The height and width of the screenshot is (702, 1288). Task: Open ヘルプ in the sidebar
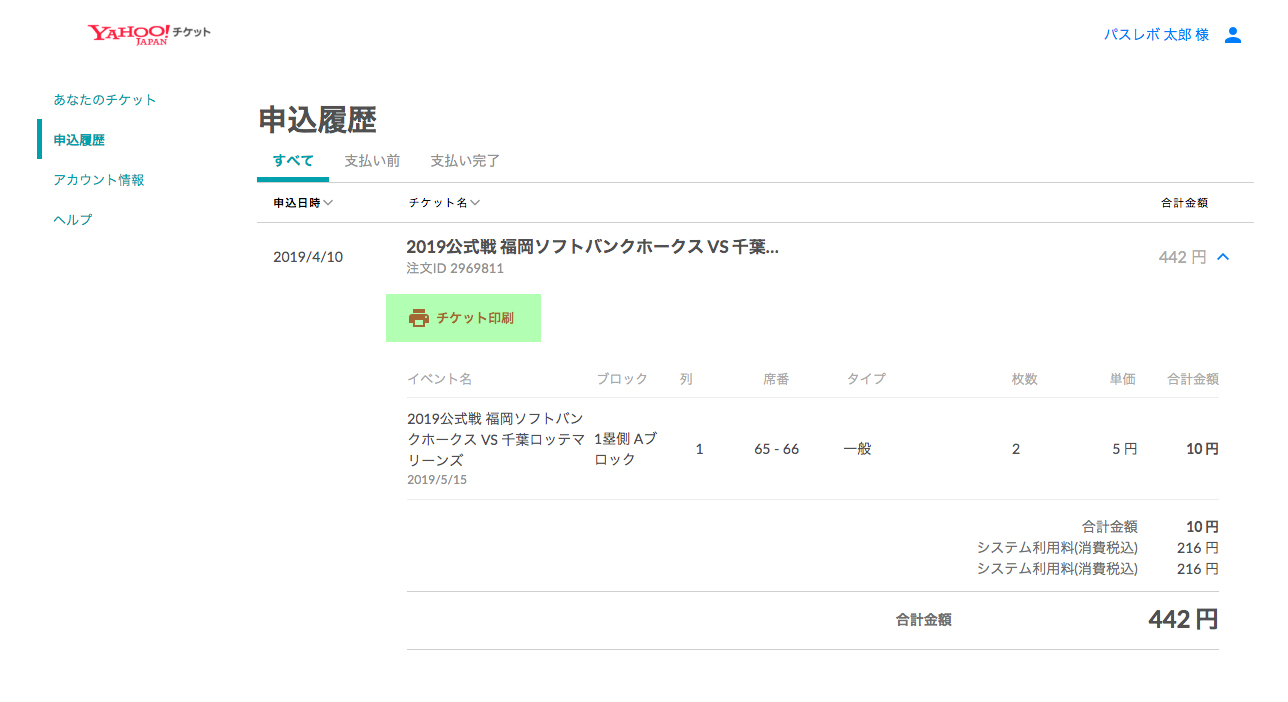[73, 220]
